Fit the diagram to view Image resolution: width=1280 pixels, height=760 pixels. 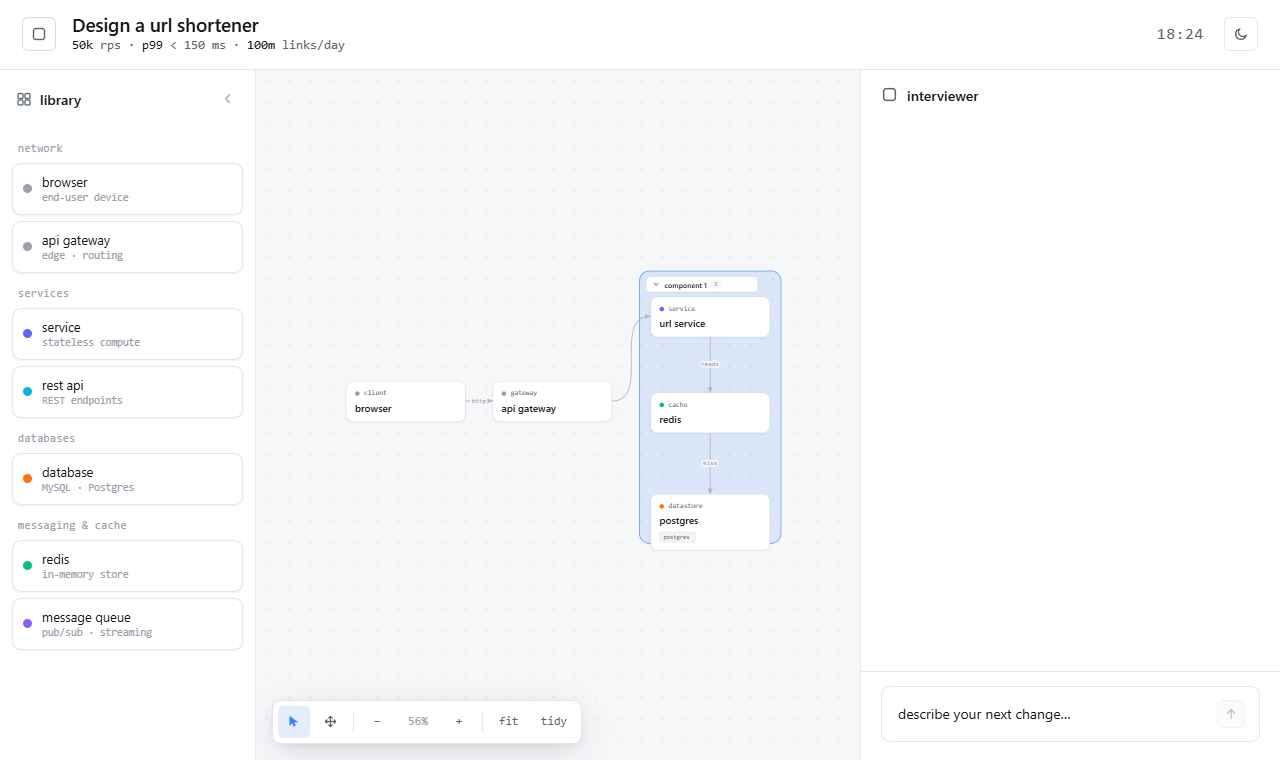(x=509, y=721)
